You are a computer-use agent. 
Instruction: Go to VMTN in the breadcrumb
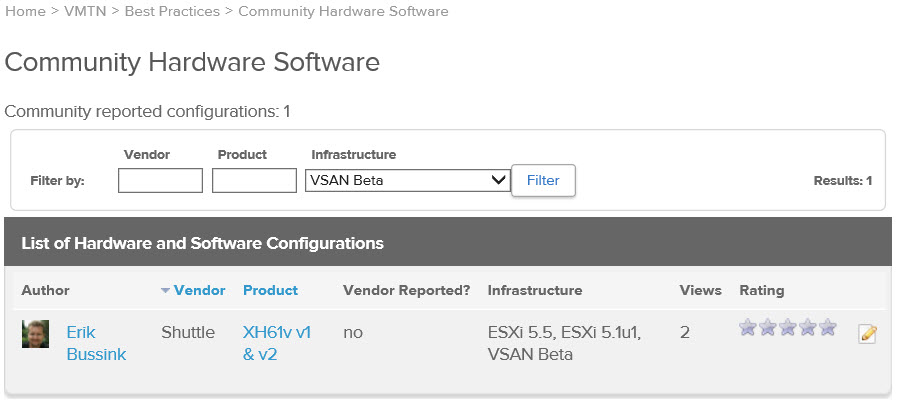tap(85, 11)
